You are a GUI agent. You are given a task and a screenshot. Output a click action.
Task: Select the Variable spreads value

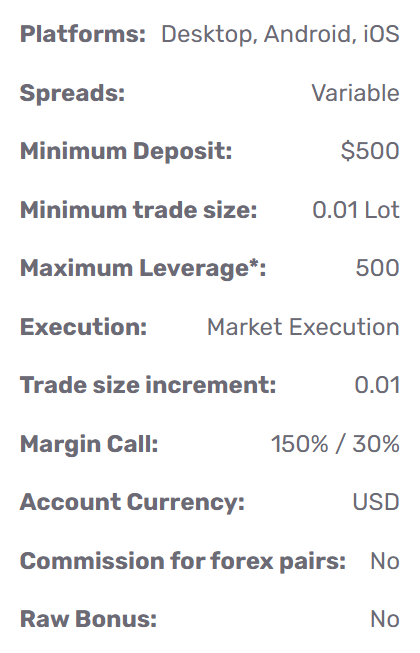point(355,93)
